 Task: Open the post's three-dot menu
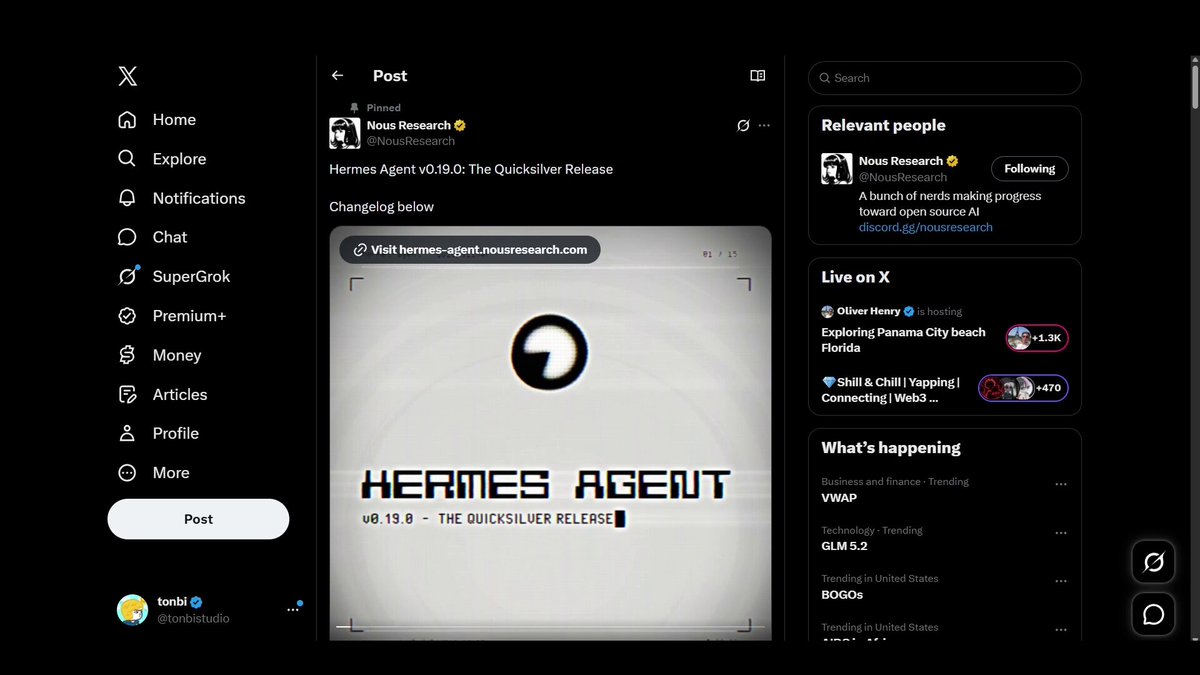coord(765,125)
